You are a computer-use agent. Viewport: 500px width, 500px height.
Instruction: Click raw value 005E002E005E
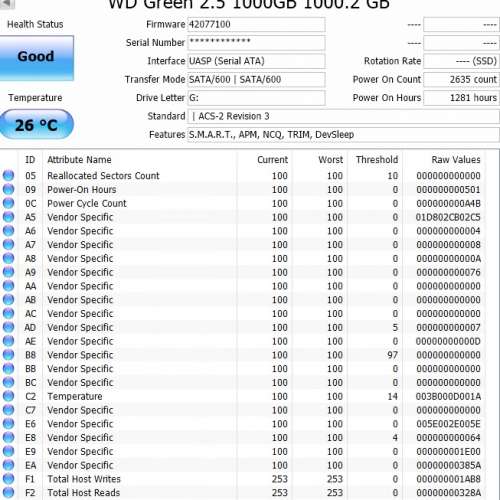pyautogui.click(x=448, y=424)
